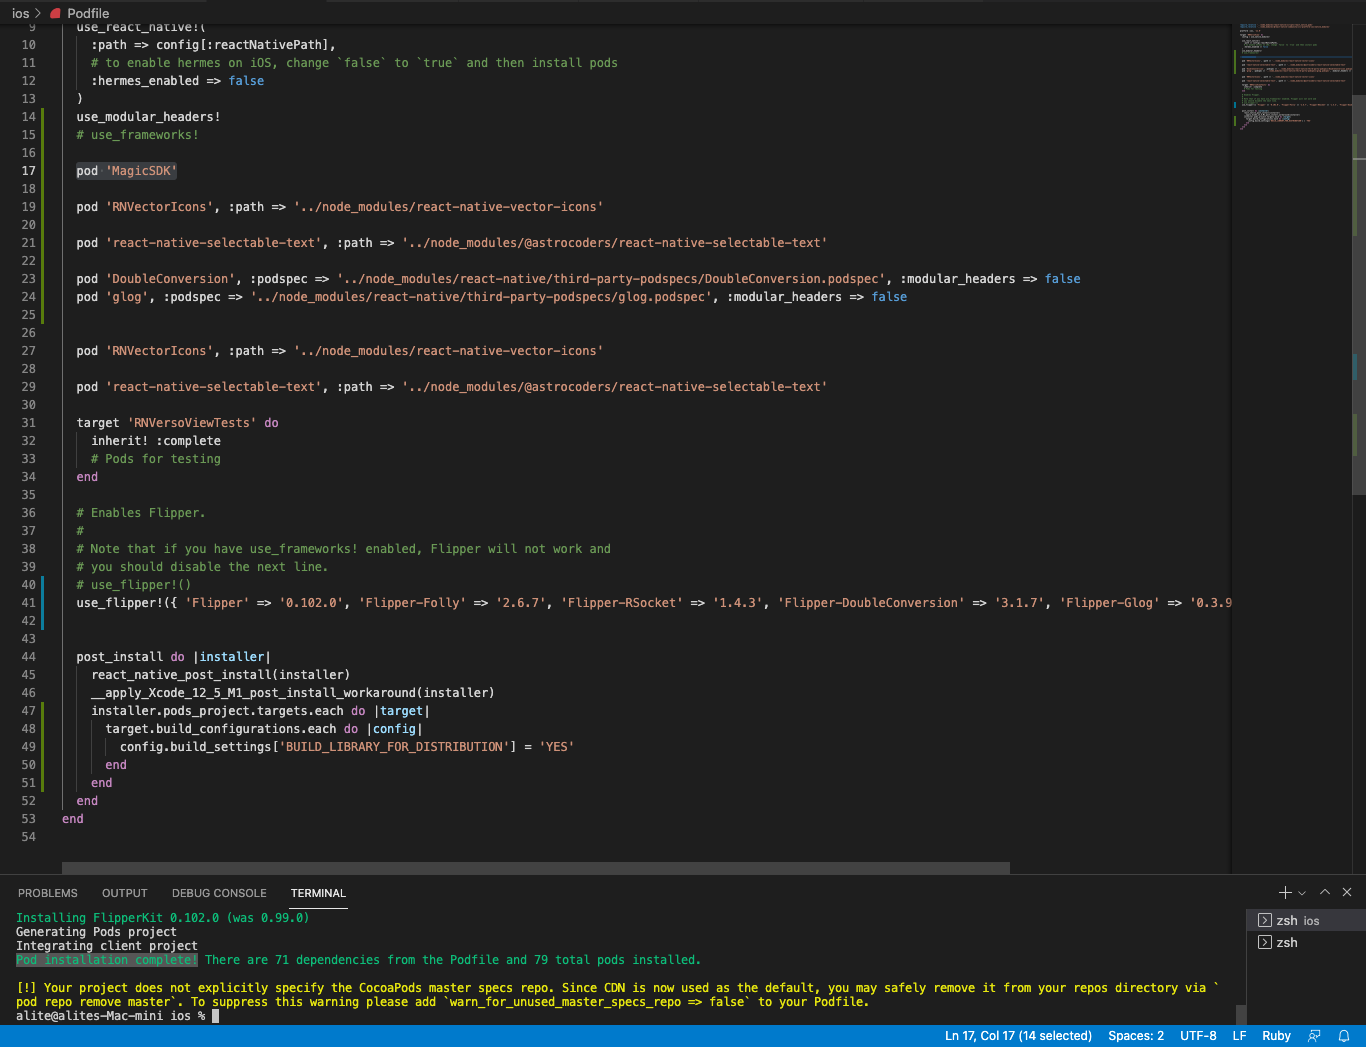Viewport: 1366px width, 1047px height.
Task: Open the ios breadcrumb dropdown
Action: tap(20, 13)
